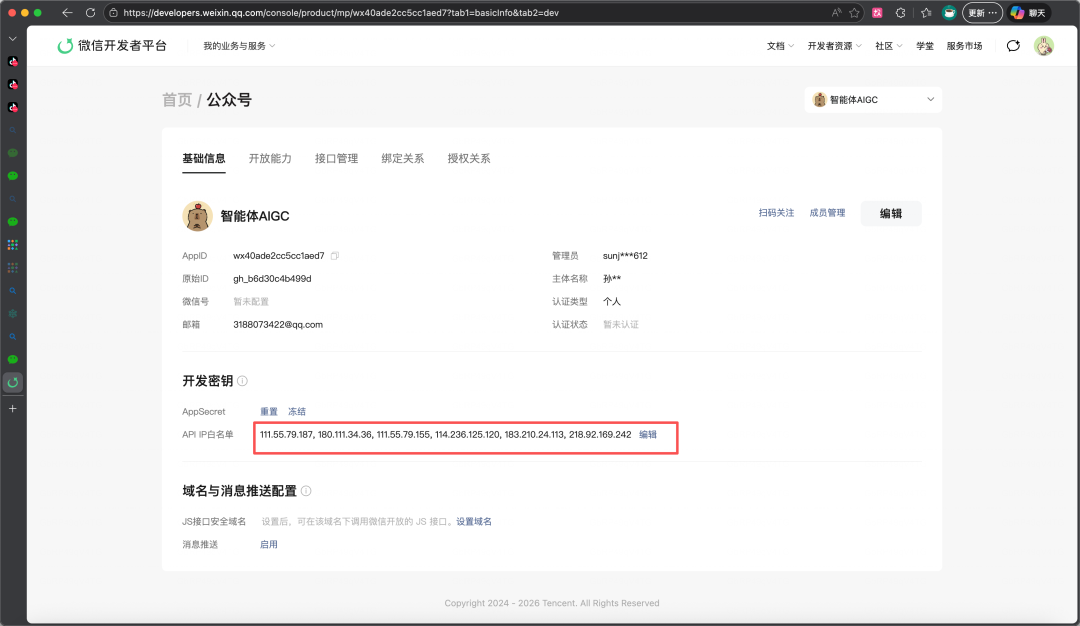Click the browser address bar URL

[341, 12]
